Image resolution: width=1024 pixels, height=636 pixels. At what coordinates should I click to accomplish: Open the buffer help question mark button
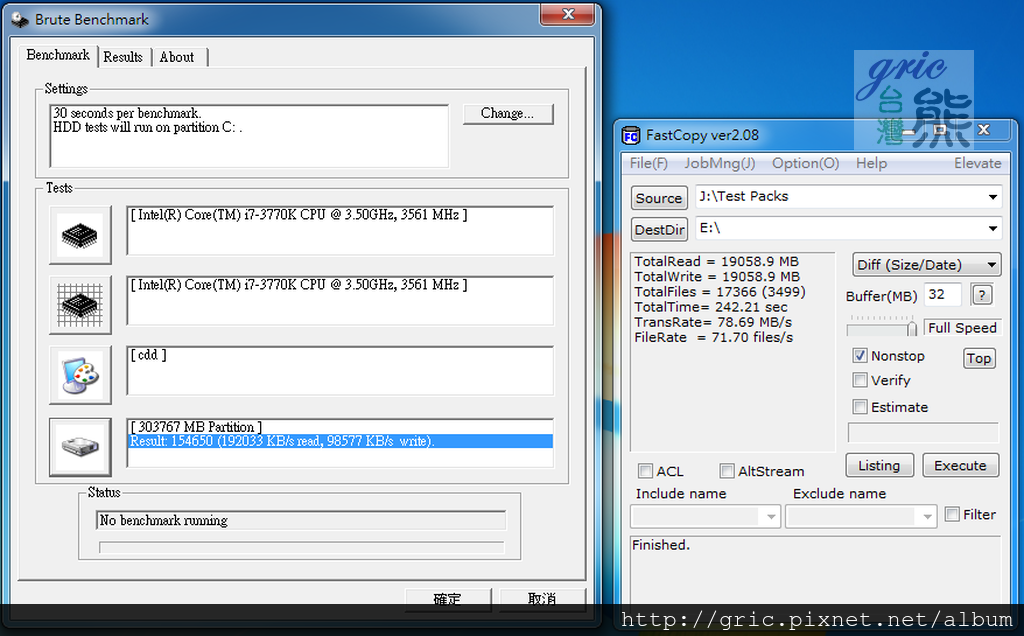point(982,295)
